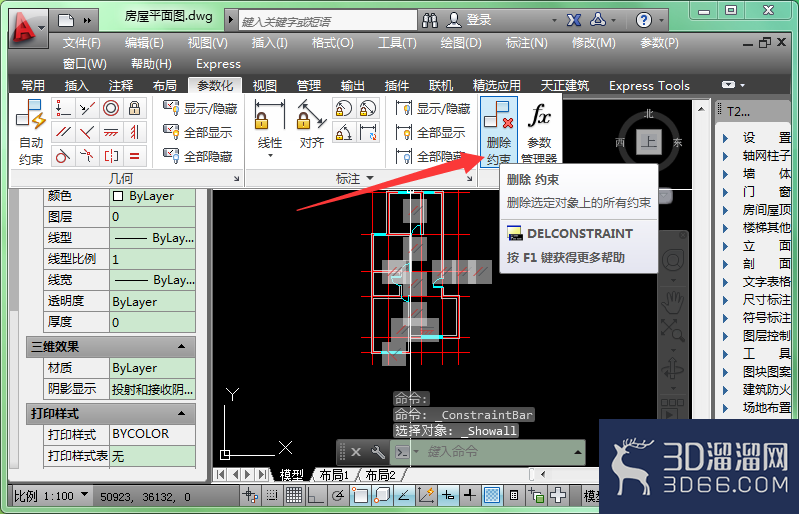Viewport: 799px width, 514px height.
Task: Select the Perpendicular constraint icon
Action: coord(87,132)
